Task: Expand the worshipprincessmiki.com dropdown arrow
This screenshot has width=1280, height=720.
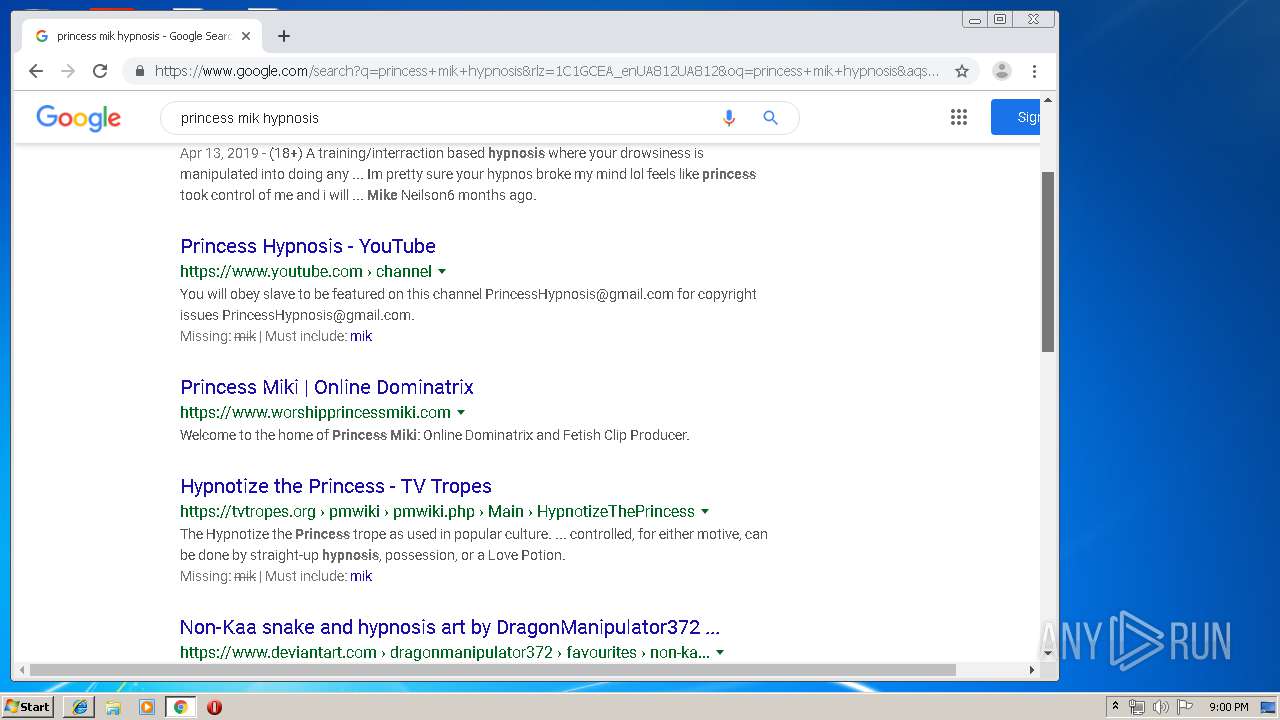Action: coord(461,413)
